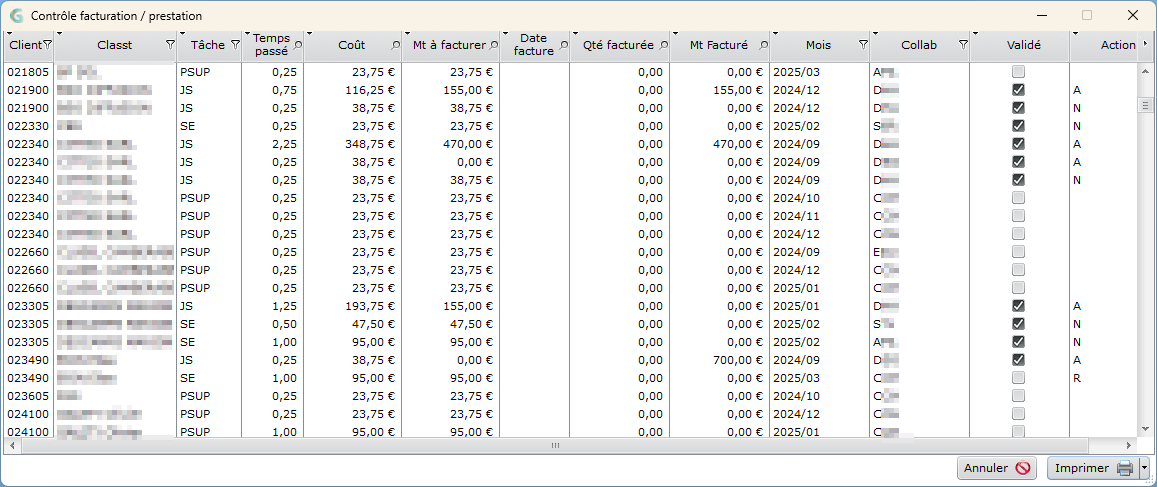Tick Validé on the 022660 row for 2025/01
This screenshot has width=1157, height=487.
1018,287
